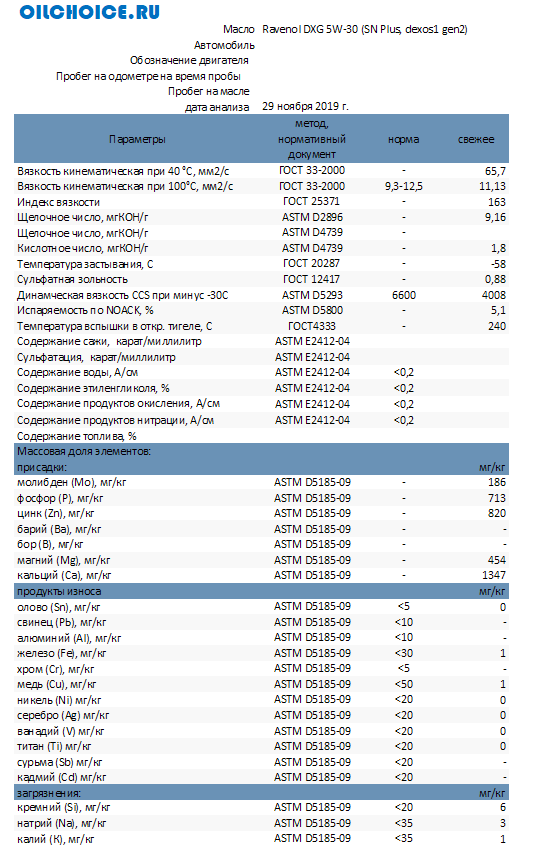Click the олово (Sn) row label
Viewport: 537px width, 855px height.
point(58,607)
